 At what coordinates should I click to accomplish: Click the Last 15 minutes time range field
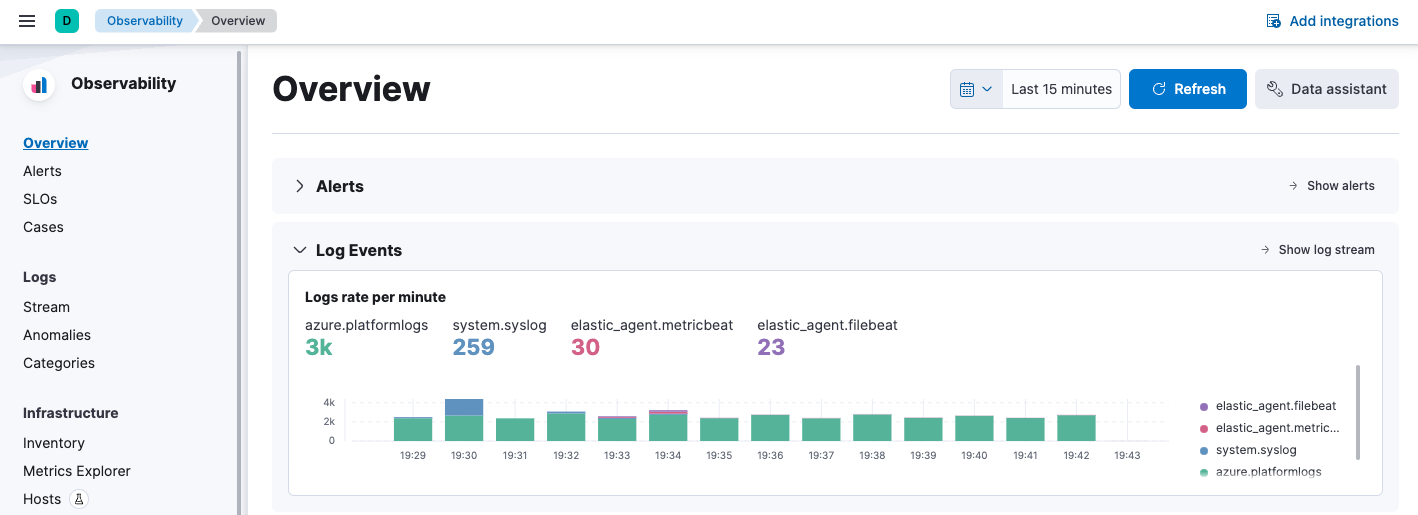pyautogui.click(x=1061, y=89)
